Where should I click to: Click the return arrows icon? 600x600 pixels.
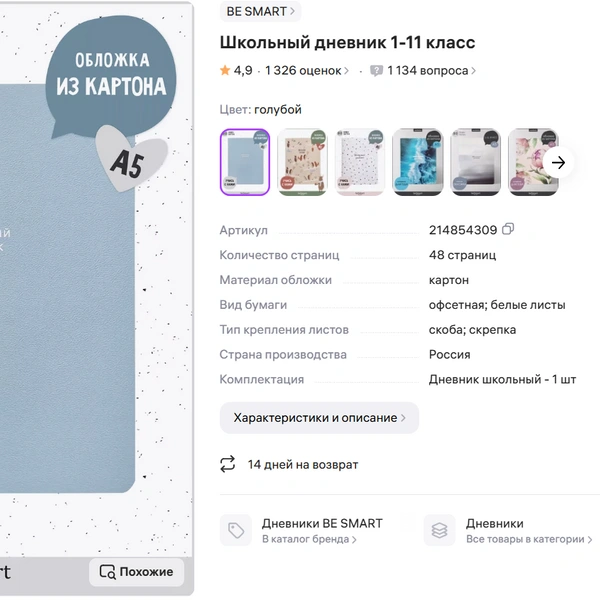point(228,464)
